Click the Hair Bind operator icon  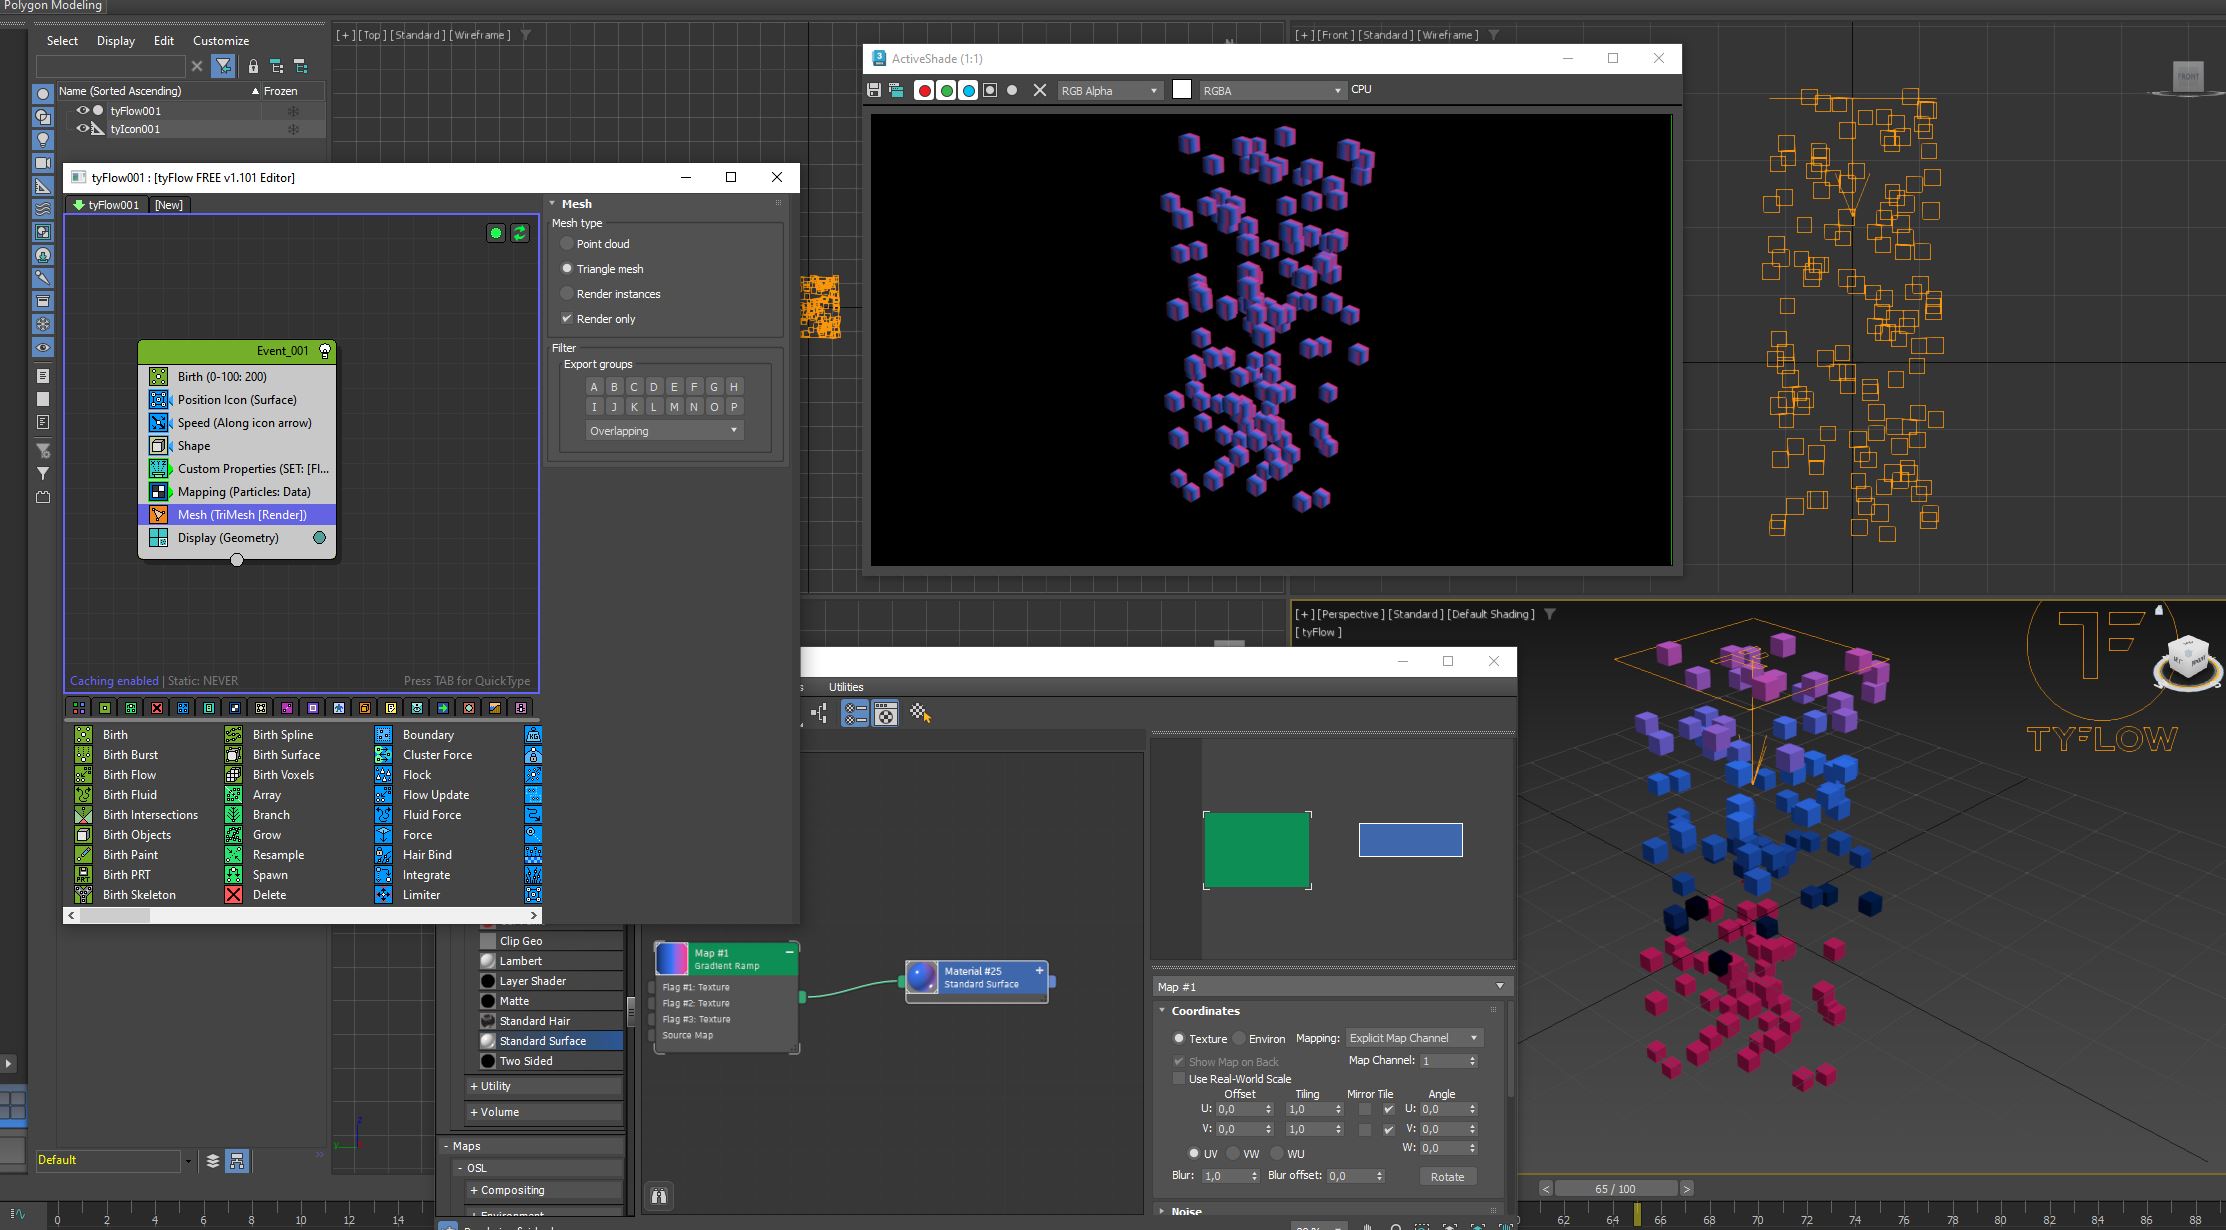tap(384, 855)
